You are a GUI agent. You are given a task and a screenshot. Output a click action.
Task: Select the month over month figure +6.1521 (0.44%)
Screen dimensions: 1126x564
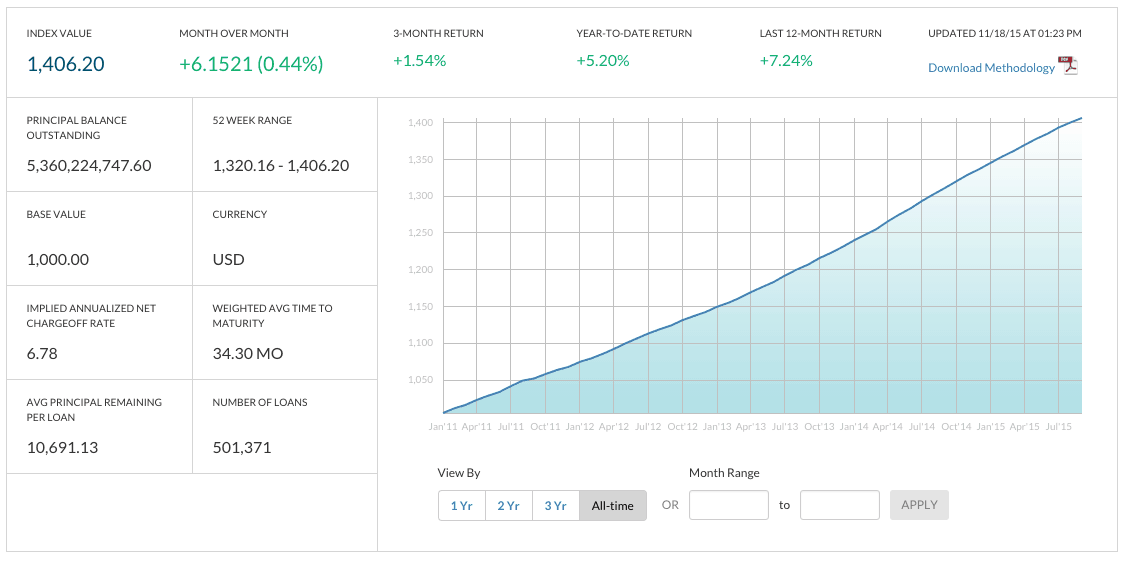point(251,65)
